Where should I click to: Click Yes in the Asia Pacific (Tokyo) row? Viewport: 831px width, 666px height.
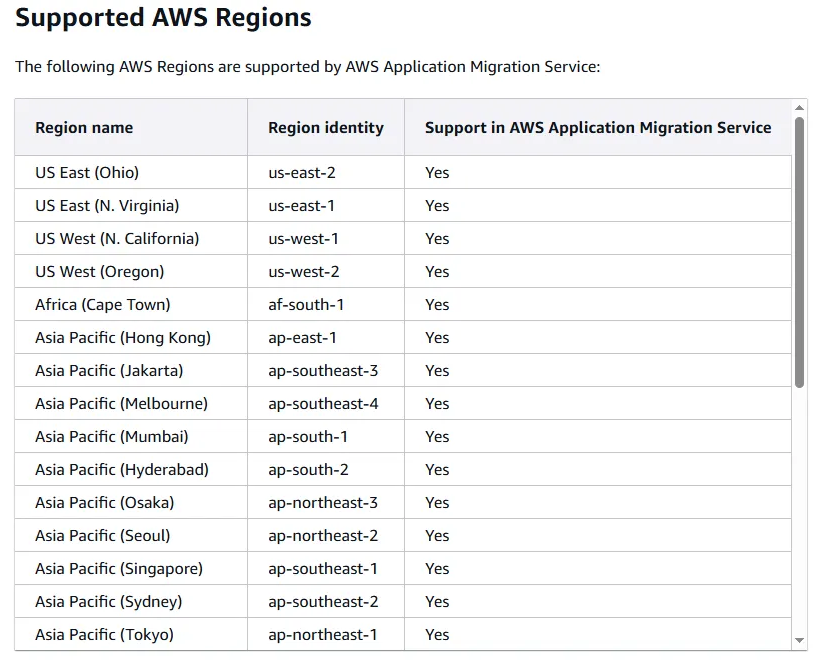click(437, 634)
